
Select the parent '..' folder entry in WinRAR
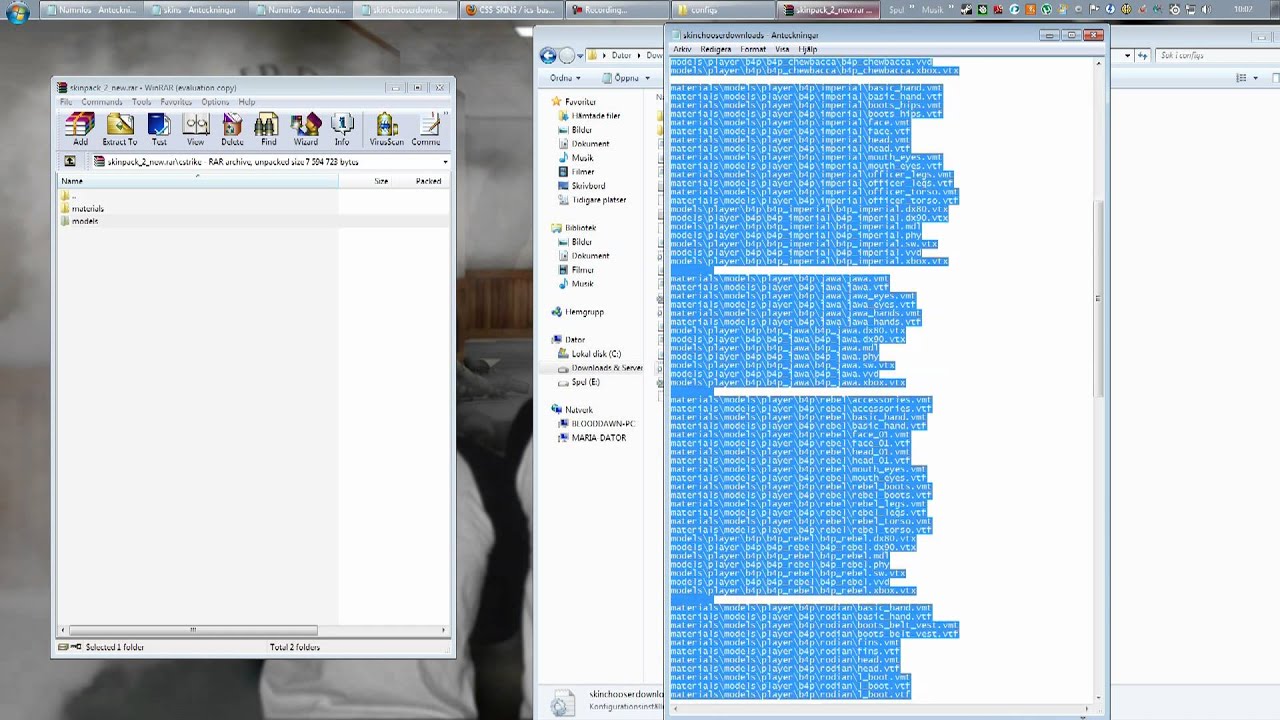69,197
